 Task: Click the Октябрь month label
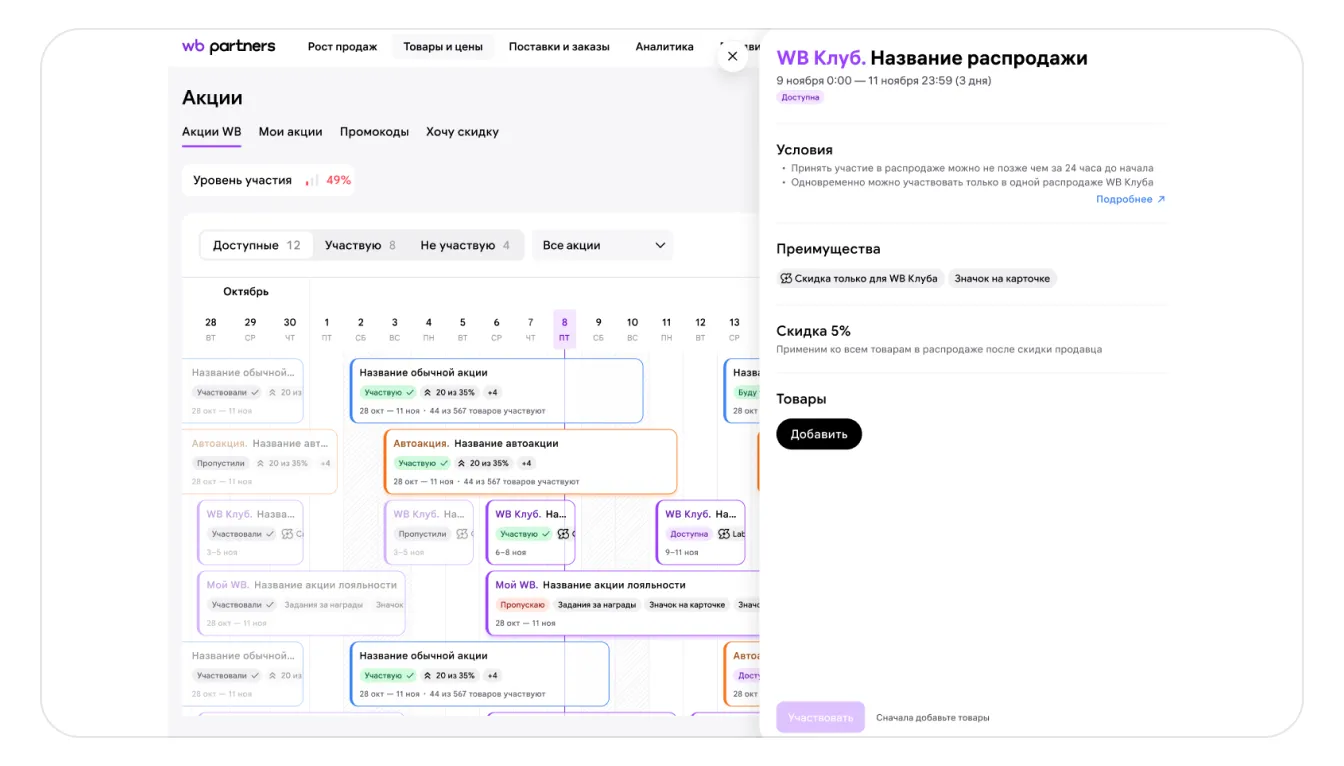coord(246,292)
